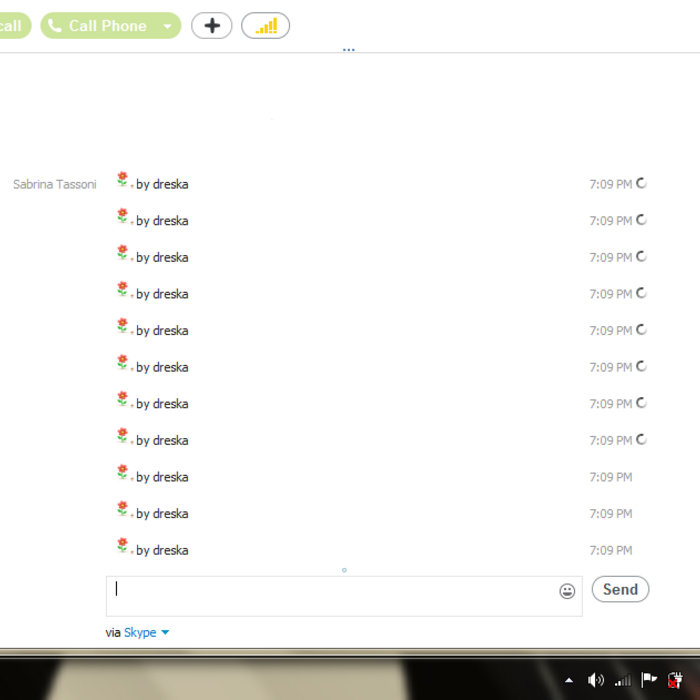Open the emoticon picker smiley
Screen dimensions: 700x700
click(x=567, y=591)
